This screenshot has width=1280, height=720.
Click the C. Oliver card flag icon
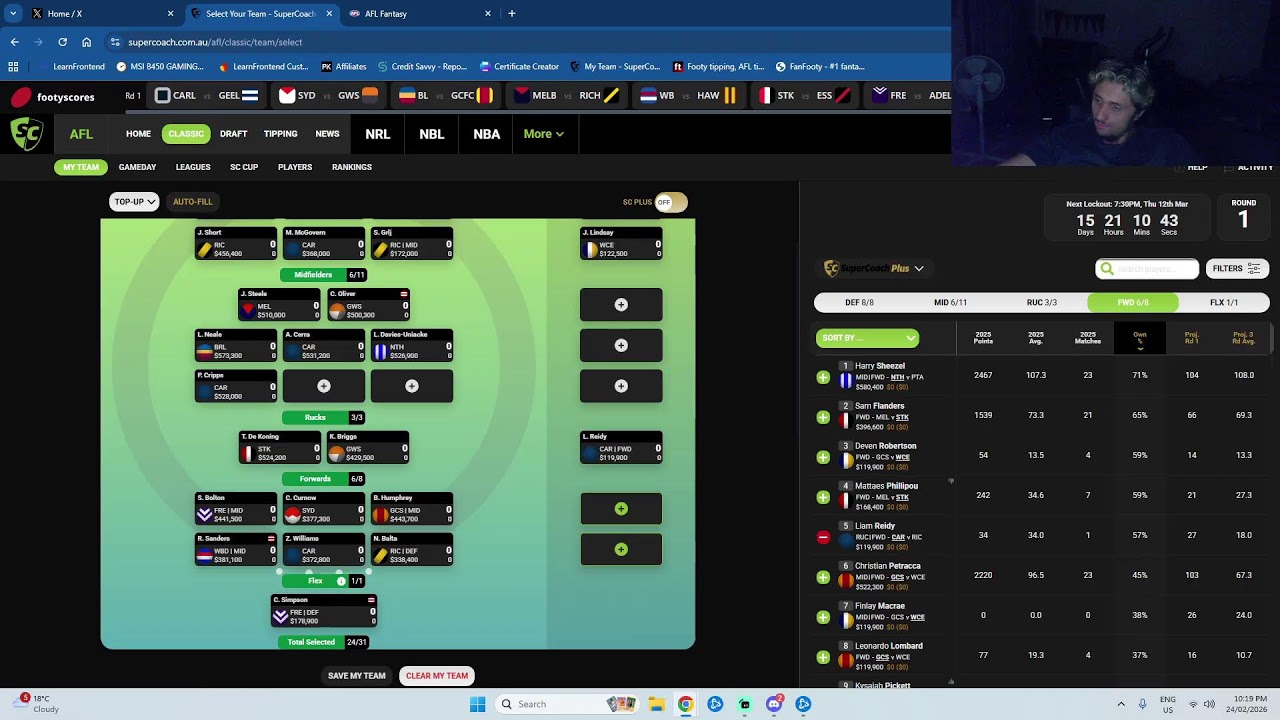[404, 294]
